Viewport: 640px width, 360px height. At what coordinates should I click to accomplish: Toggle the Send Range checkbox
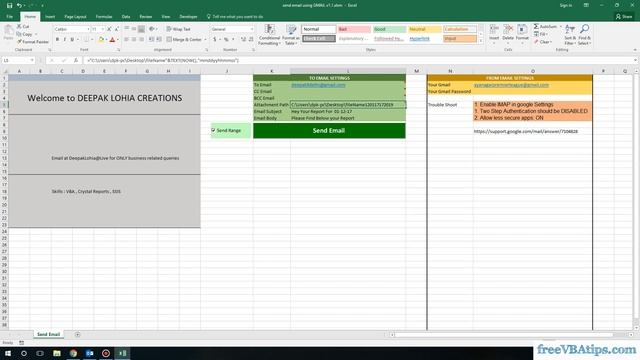coord(213,130)
